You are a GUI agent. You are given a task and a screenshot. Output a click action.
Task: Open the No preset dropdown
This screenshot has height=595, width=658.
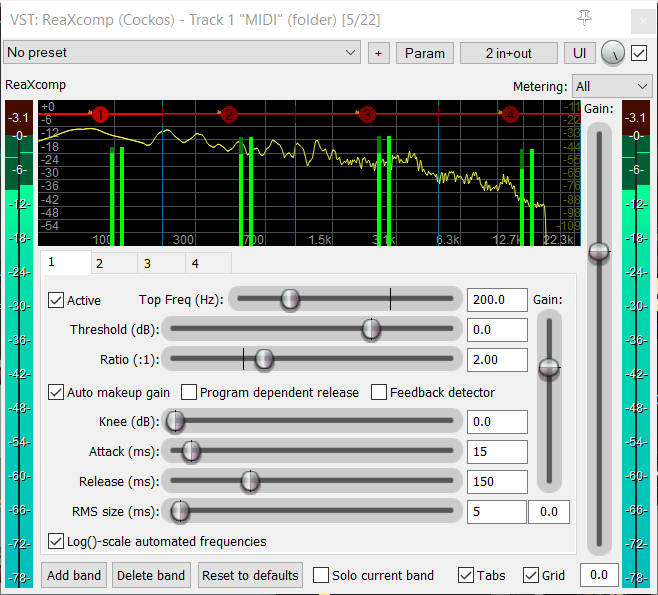[x=182, y=52]
